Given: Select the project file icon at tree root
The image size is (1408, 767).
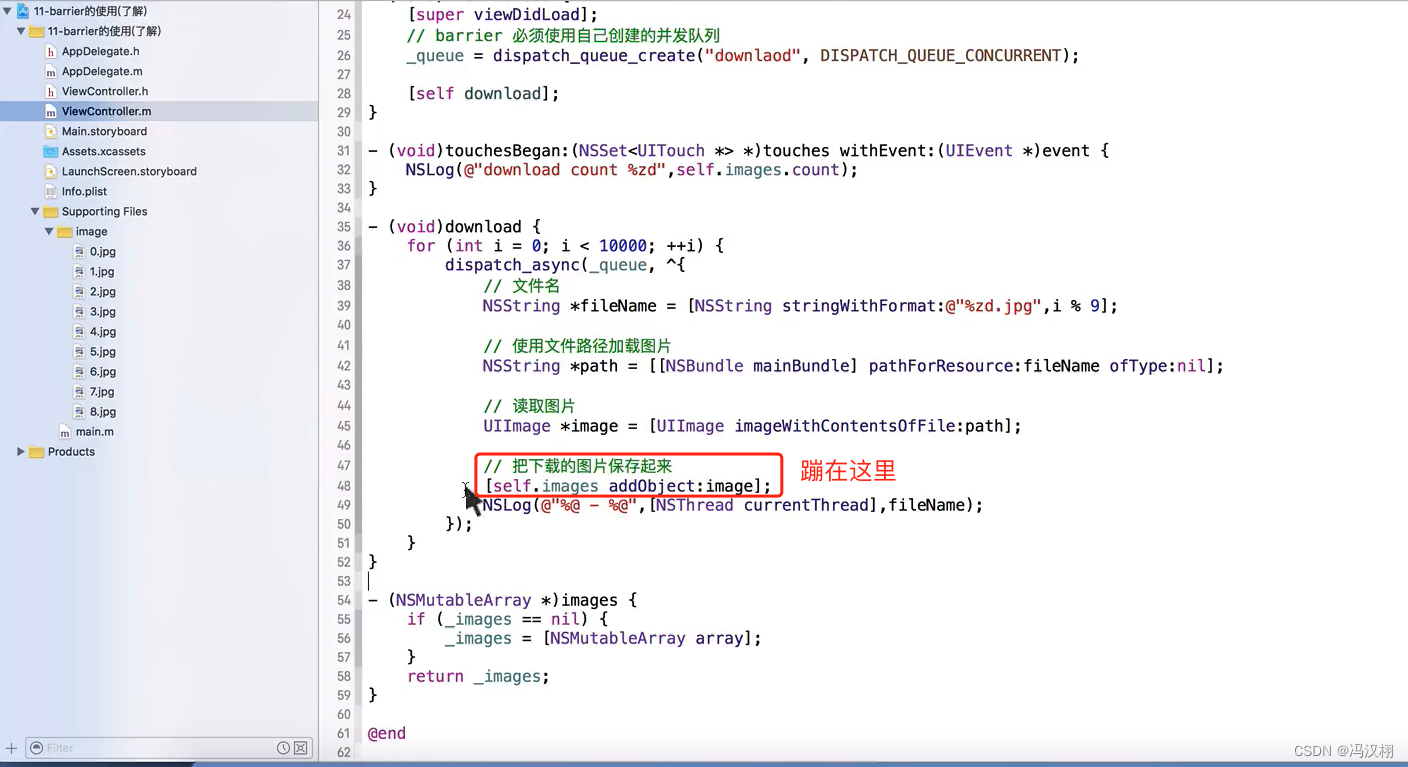Looking at the screenshot, I should pyautogui.click(x=23, y=11).
